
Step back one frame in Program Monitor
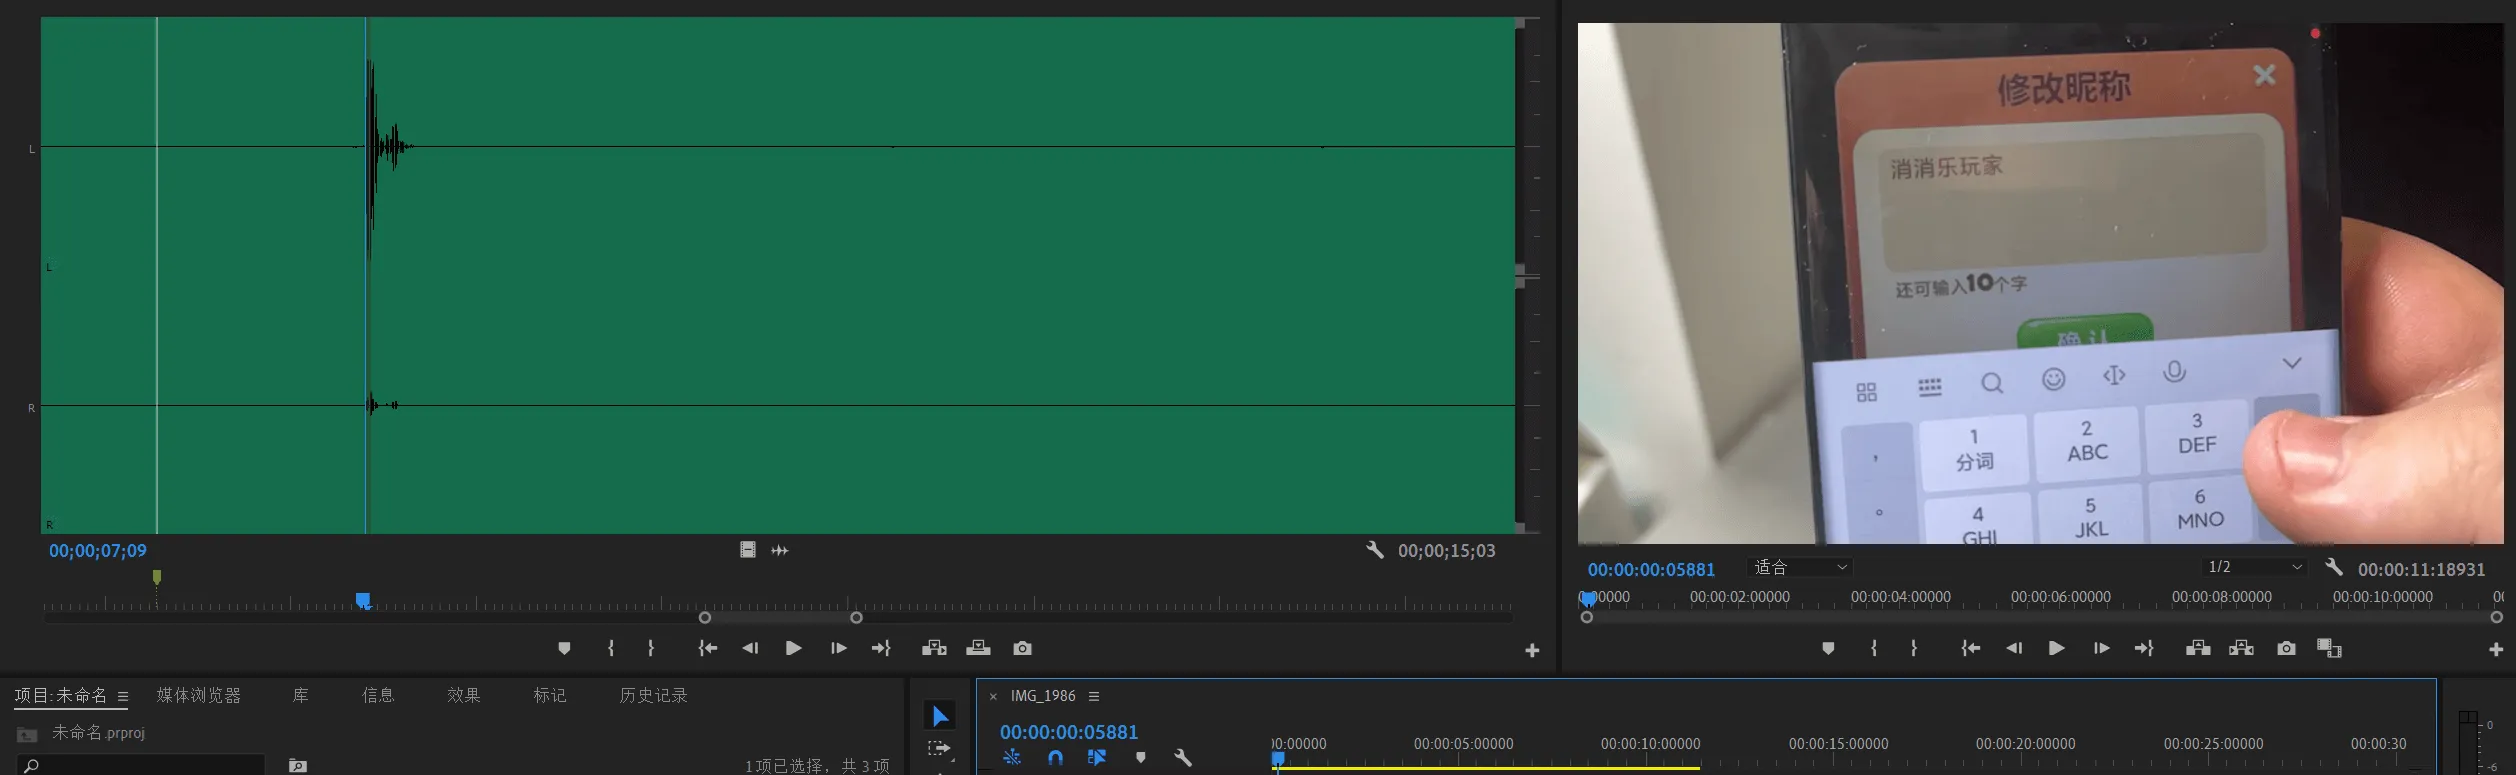tap(2014, 648)
